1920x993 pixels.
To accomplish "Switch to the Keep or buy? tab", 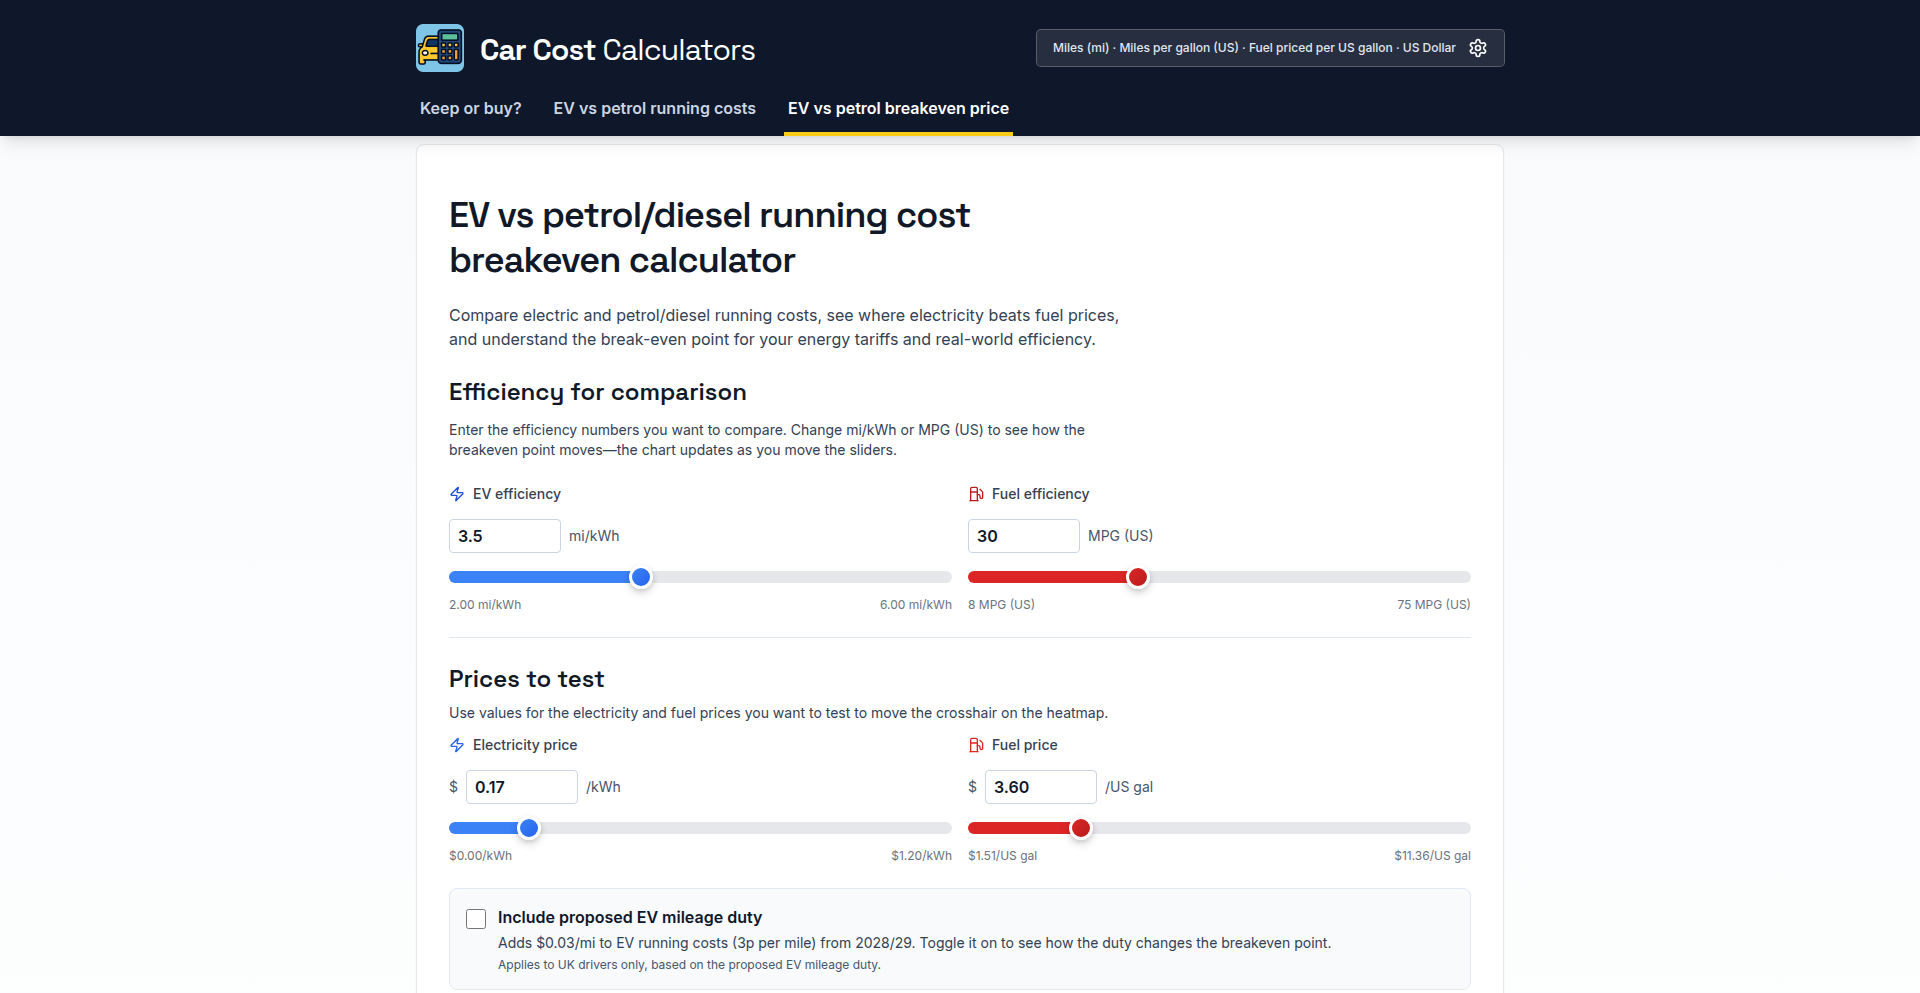I will click(x=470, y=108).
